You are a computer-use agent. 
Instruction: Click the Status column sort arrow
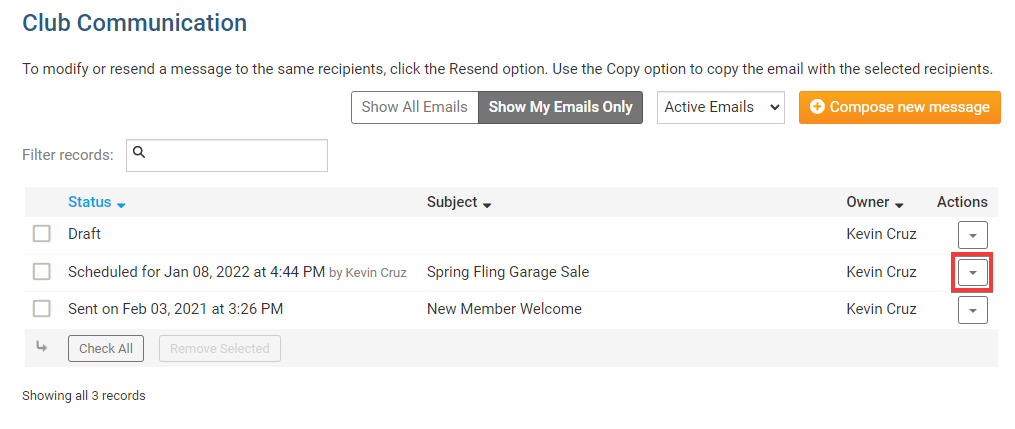tap(122, 204)
